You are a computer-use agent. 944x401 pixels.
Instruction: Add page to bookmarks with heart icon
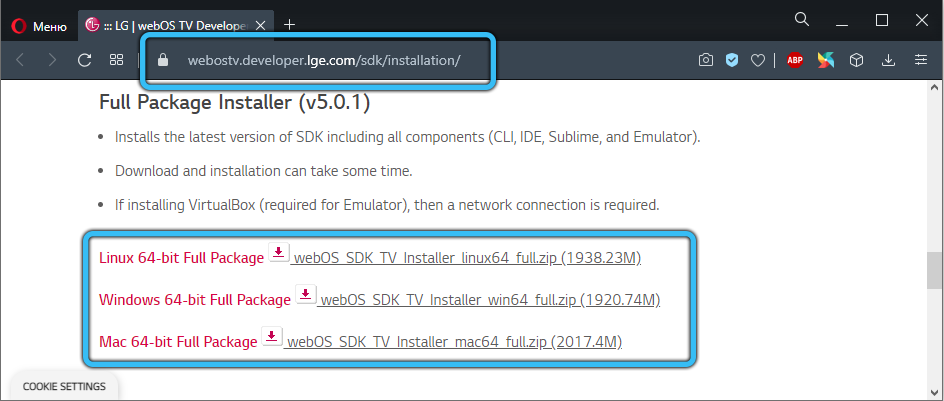pyautogui.click(x=758, y=61)
